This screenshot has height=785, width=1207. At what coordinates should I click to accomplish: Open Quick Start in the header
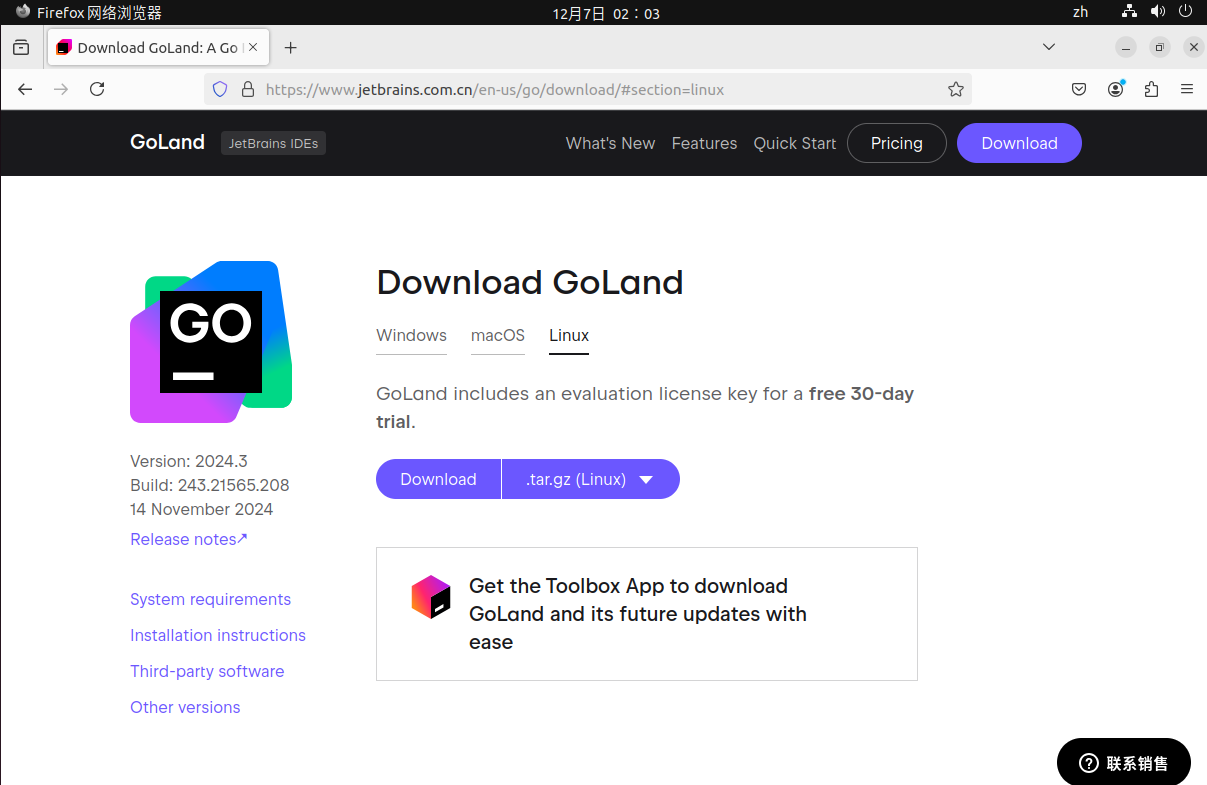point(795,143)
